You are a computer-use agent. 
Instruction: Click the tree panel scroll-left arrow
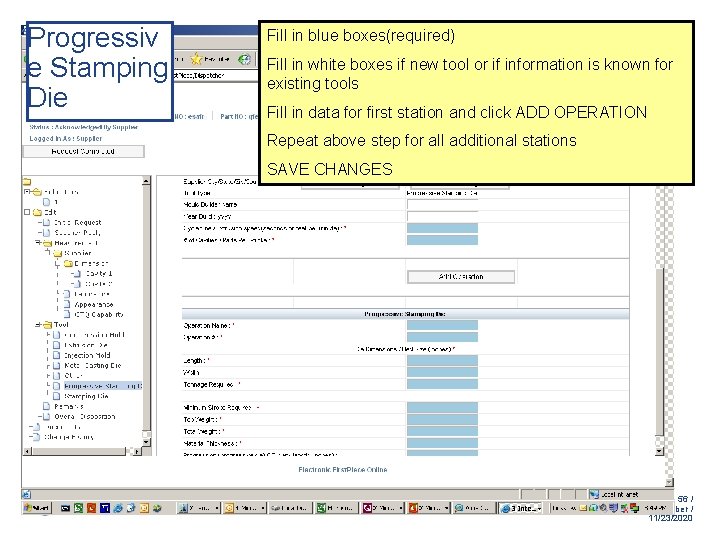[27, 451]
